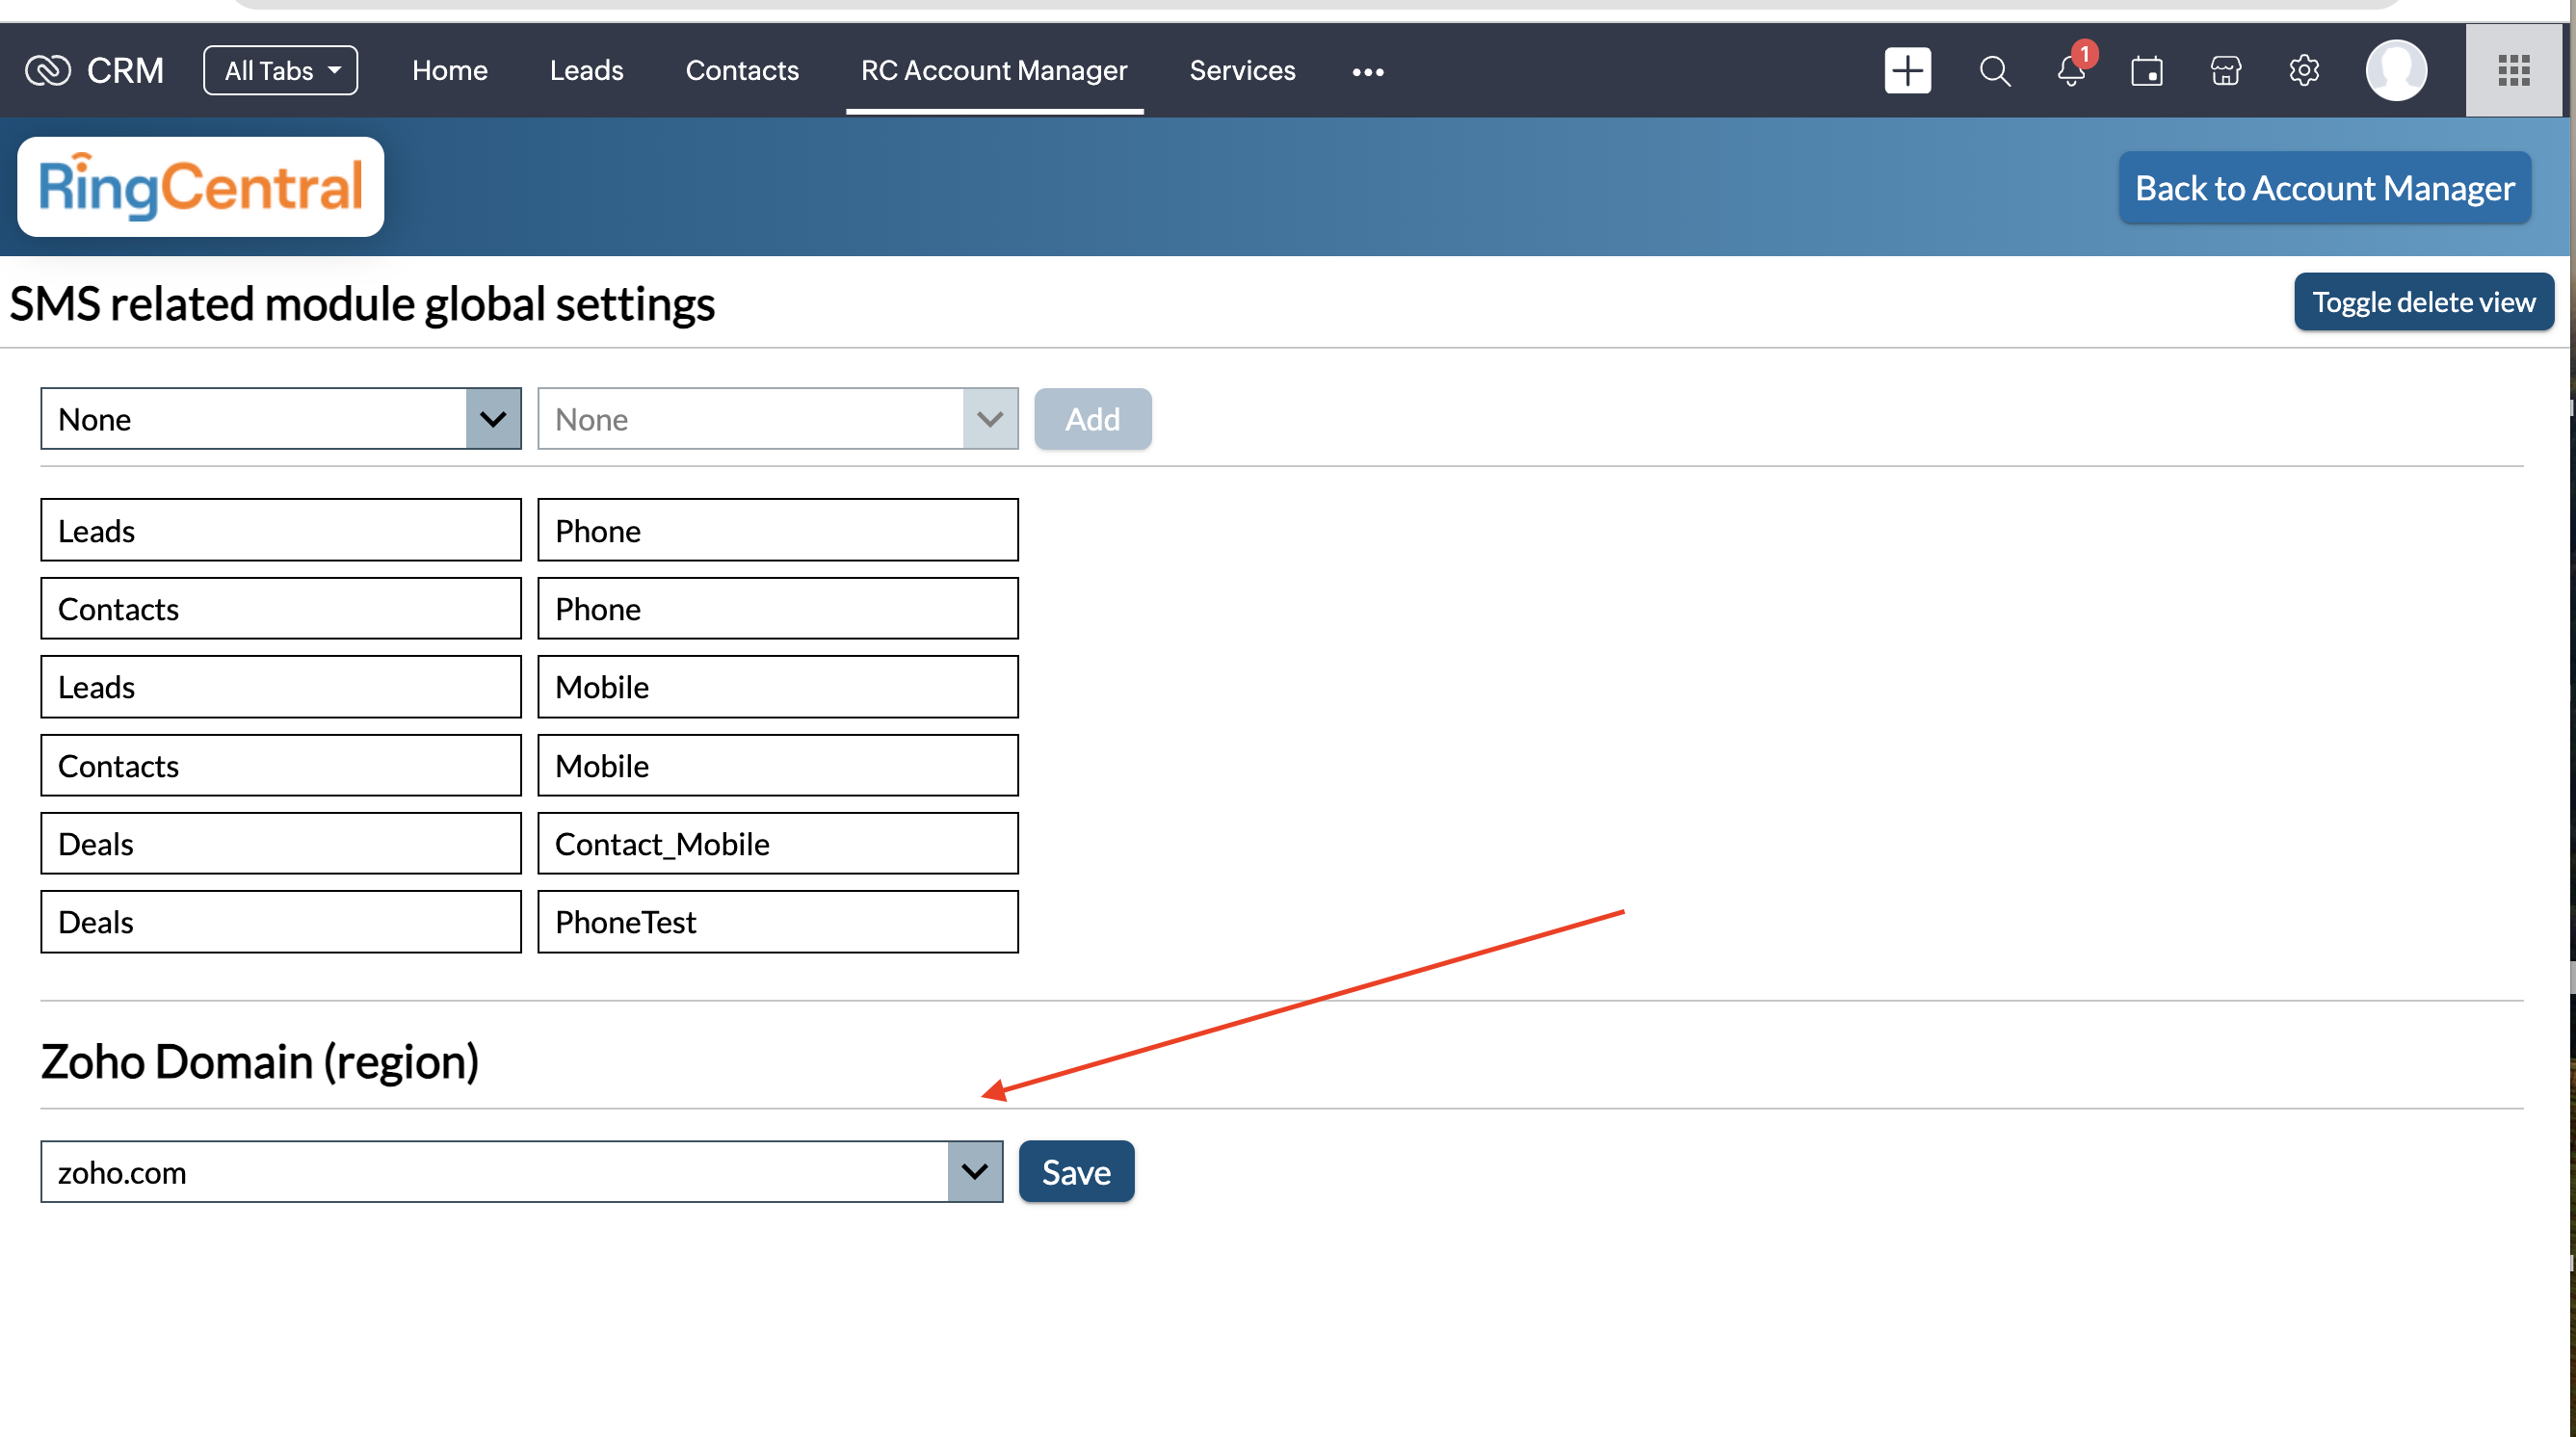Click the SMS related module global settings heading
Screen dimensions: 2576x1437
(x=362, y=304)
